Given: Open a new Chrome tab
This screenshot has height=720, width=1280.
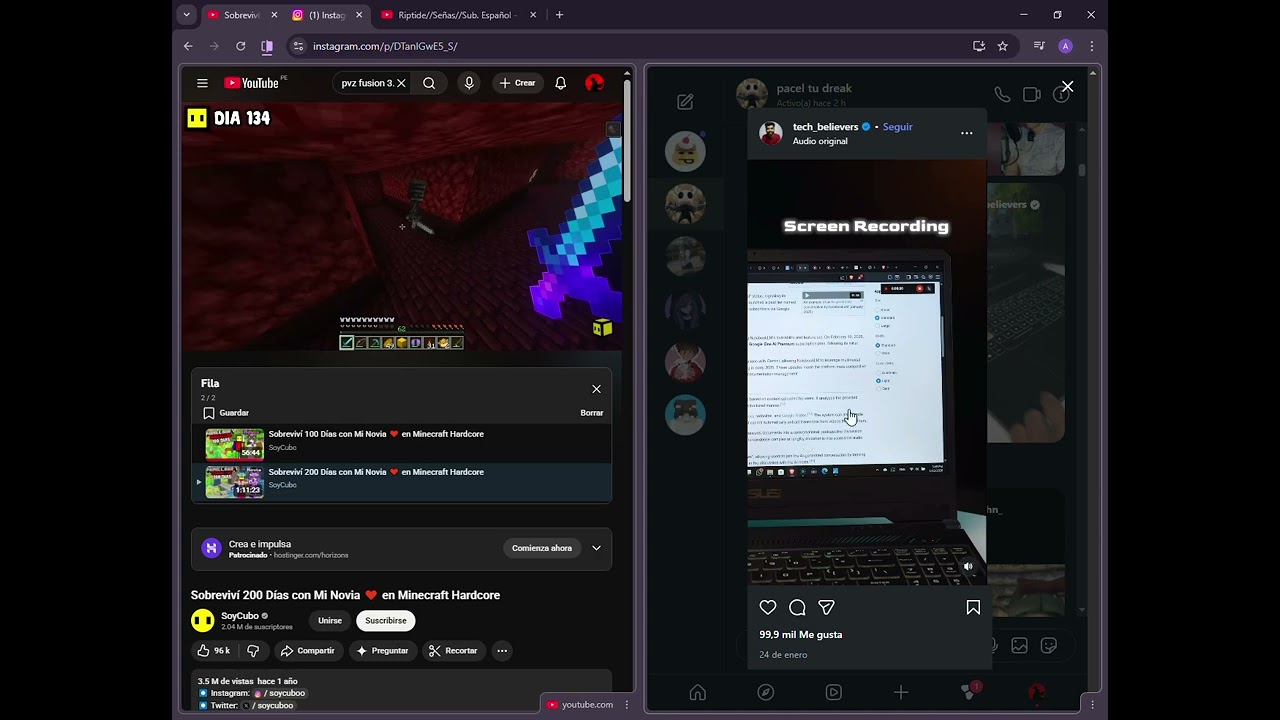Looking at the screenshot, I should (x=559, y=15).
